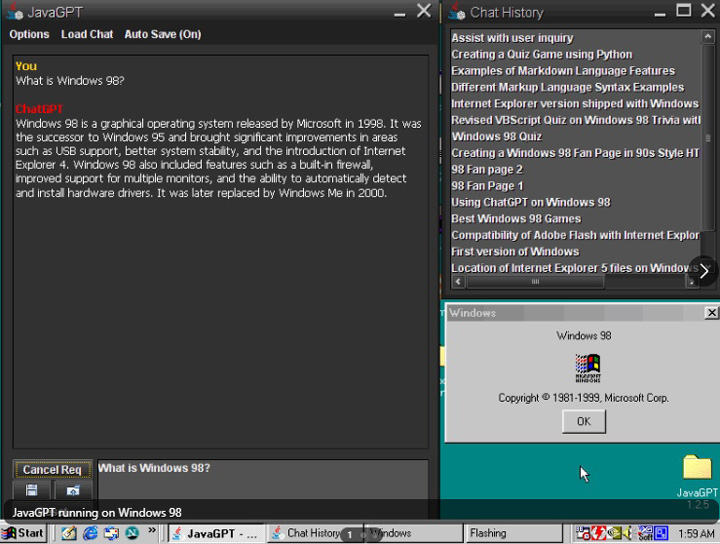This screenshot has height=544, width=720.
Task: Toggle the Auto Save (On) setting
Action: tap(162, 34)
